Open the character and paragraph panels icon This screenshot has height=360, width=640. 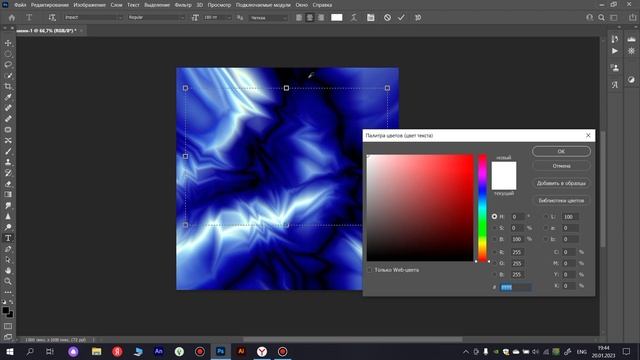371,18
